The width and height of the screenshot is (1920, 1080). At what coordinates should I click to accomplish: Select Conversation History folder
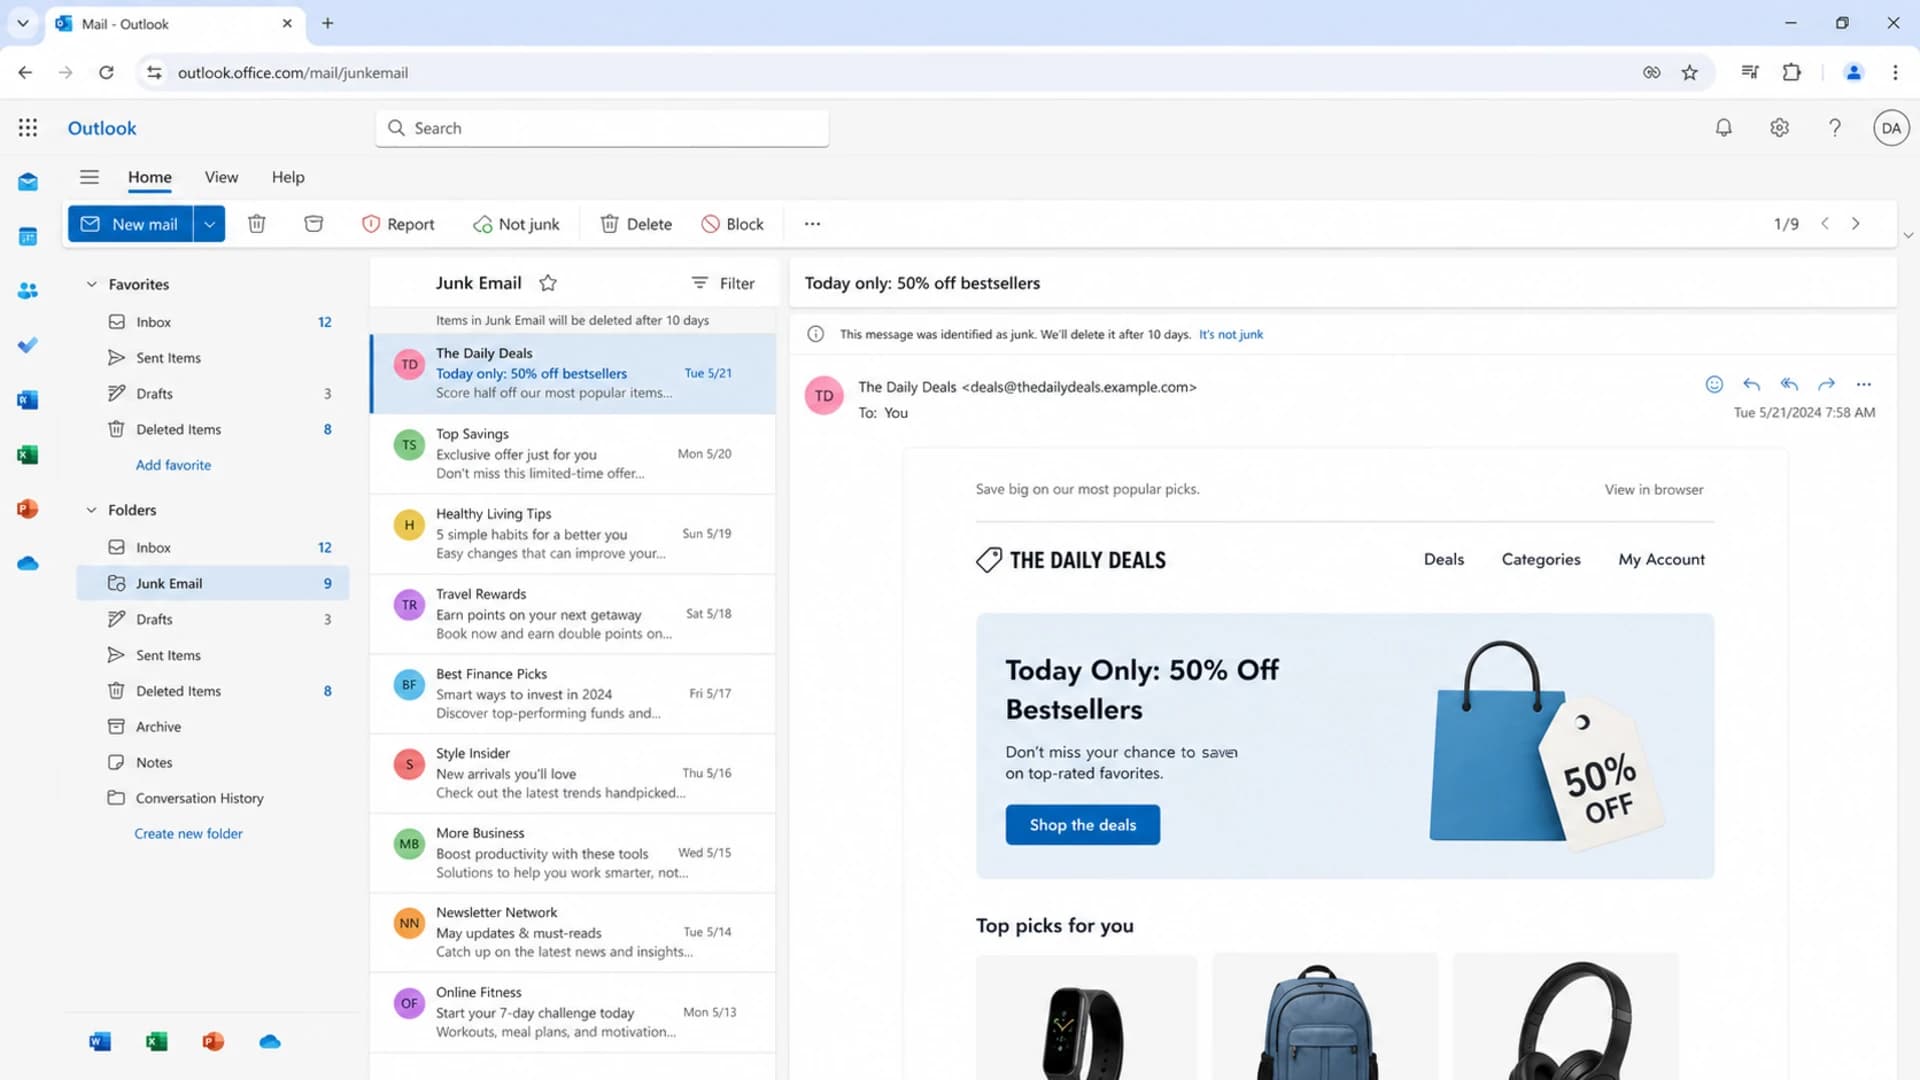(x=213, y=798)
